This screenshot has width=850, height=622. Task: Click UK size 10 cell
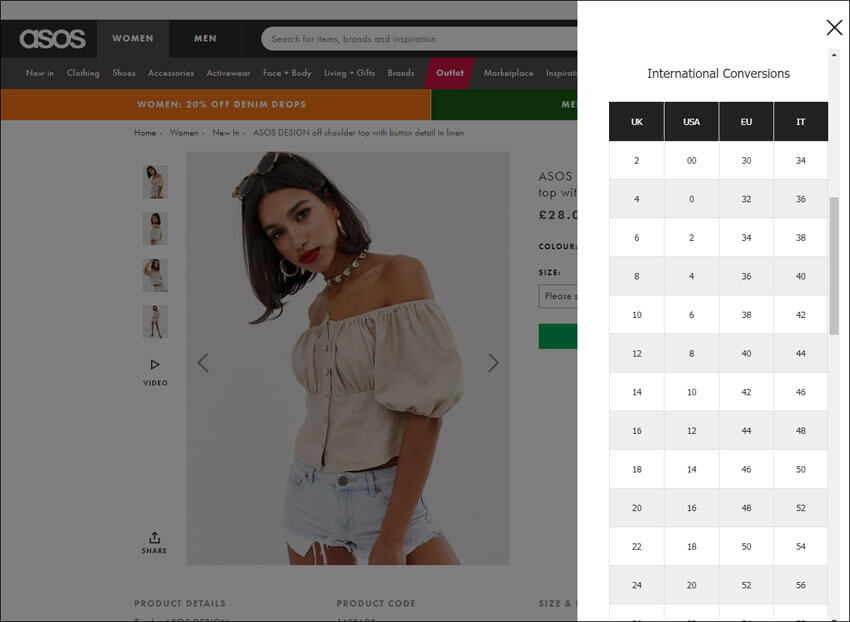pyautogui.click(x=636, y=315)
